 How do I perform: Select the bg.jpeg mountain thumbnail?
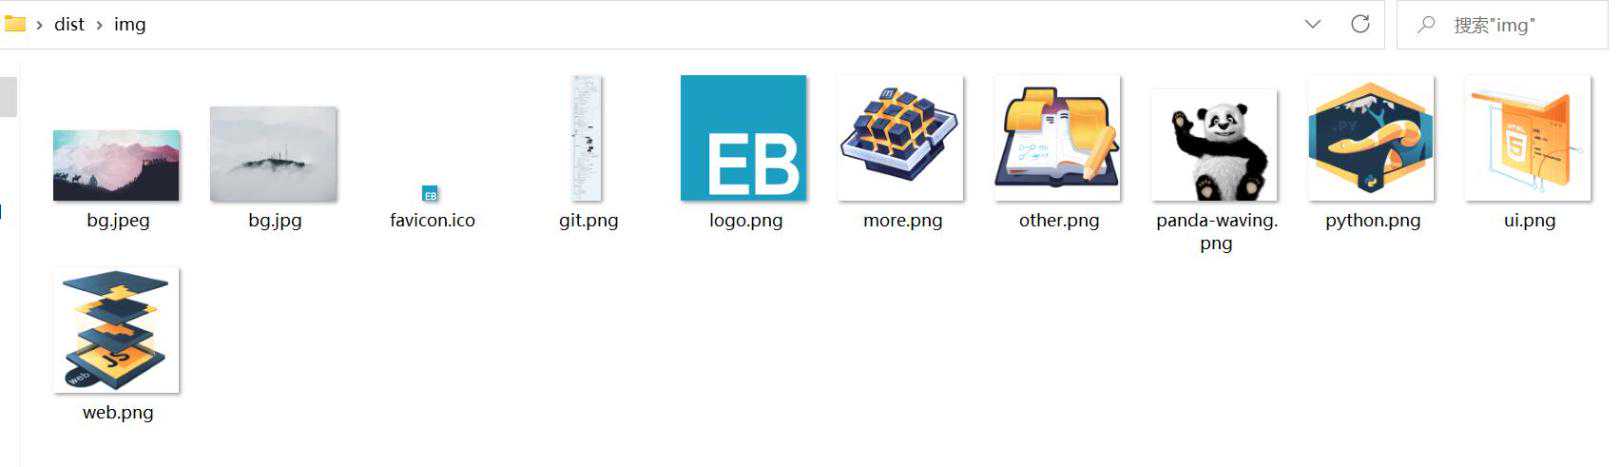pos(116,165)
